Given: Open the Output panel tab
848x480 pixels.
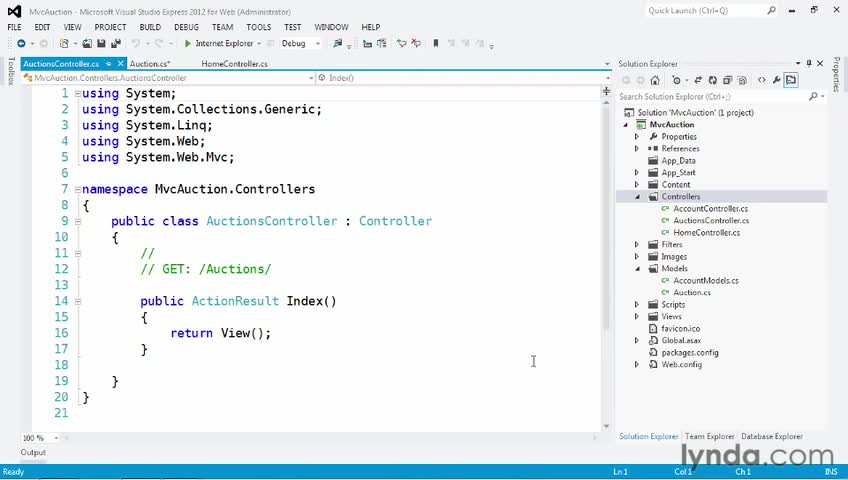Looking at the screenshot, I should (x=33, y=452).
